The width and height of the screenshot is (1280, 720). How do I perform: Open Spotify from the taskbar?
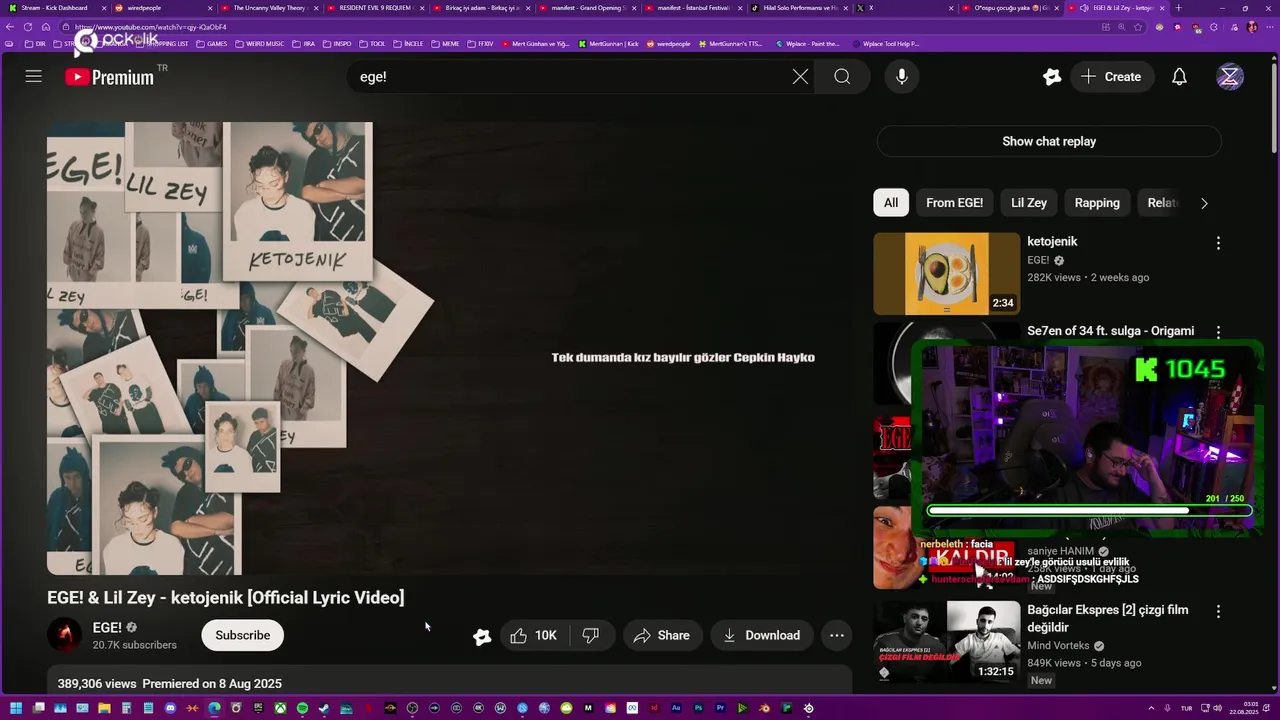[x=302, y=708]
